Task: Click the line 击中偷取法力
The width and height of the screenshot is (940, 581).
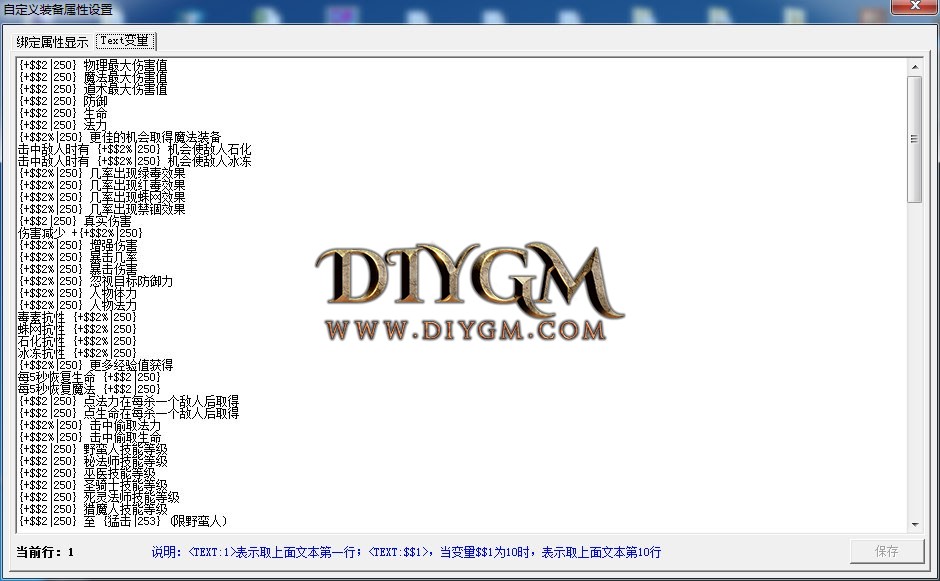Action: (90, 425)
